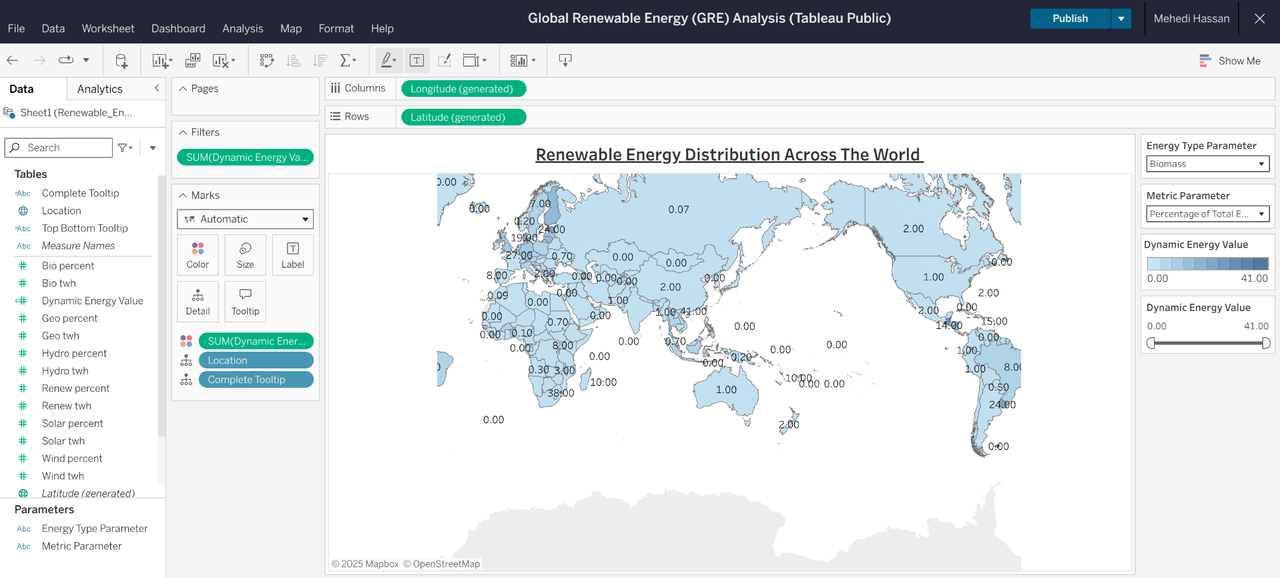Open the Format menu
The image size is (1280, 578).
click(336, 29)
